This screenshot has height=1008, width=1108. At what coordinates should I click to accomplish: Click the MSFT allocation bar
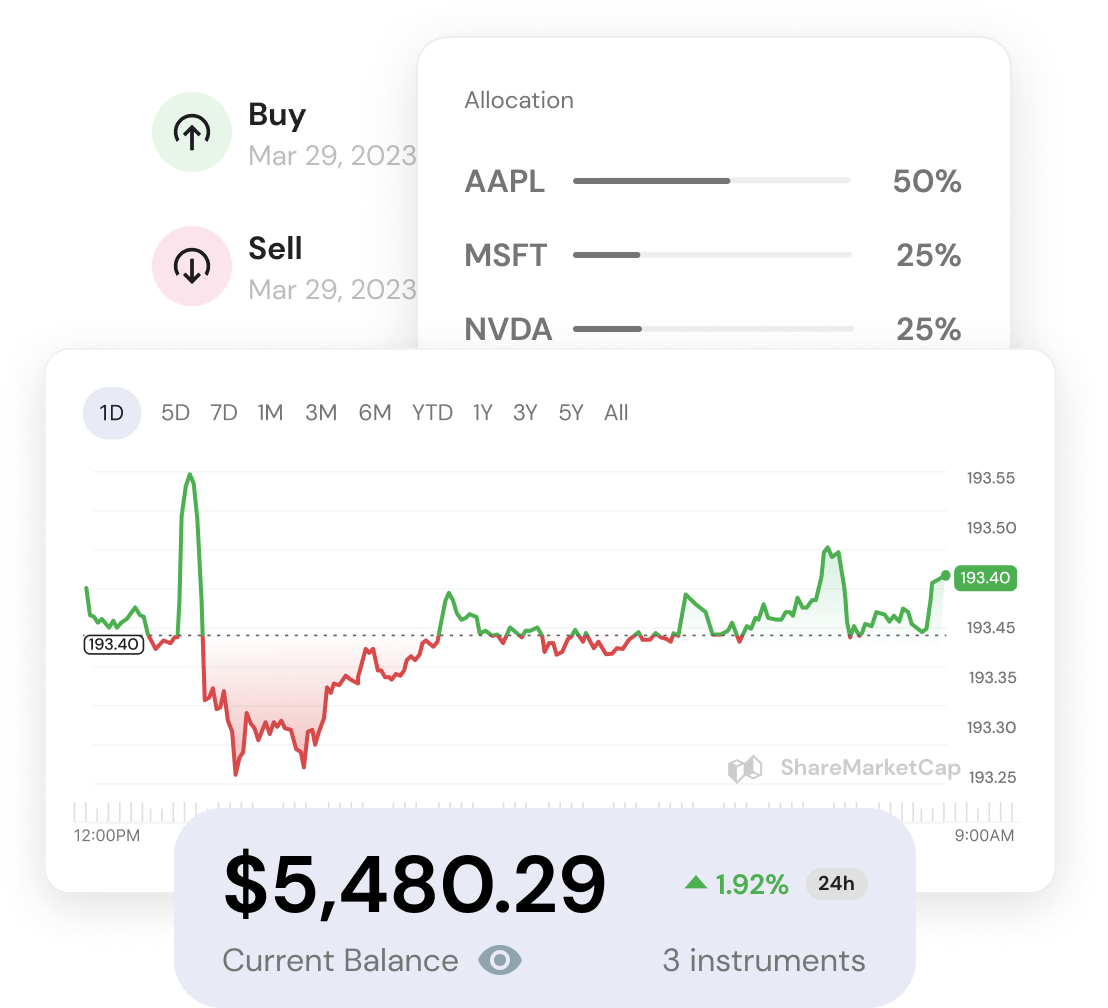coord(711,255)
